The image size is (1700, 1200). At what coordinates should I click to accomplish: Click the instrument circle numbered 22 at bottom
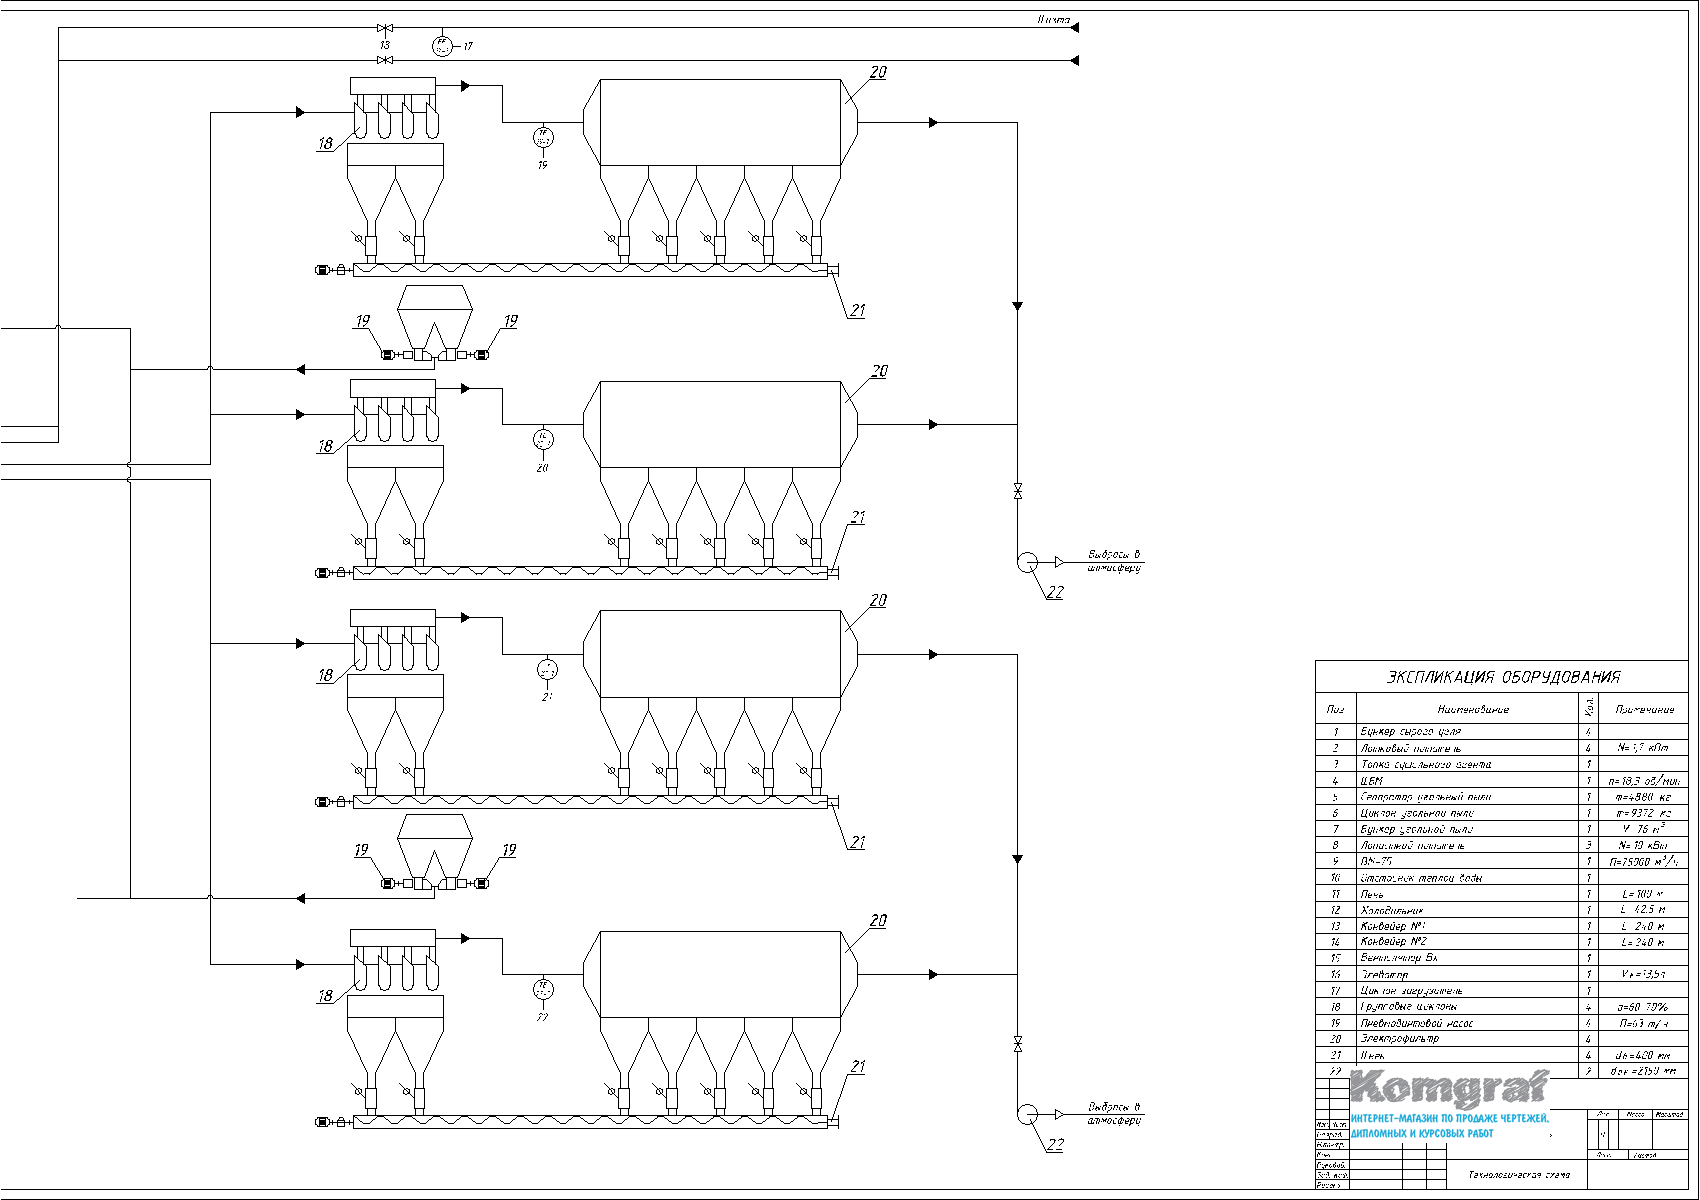[543, 989]
